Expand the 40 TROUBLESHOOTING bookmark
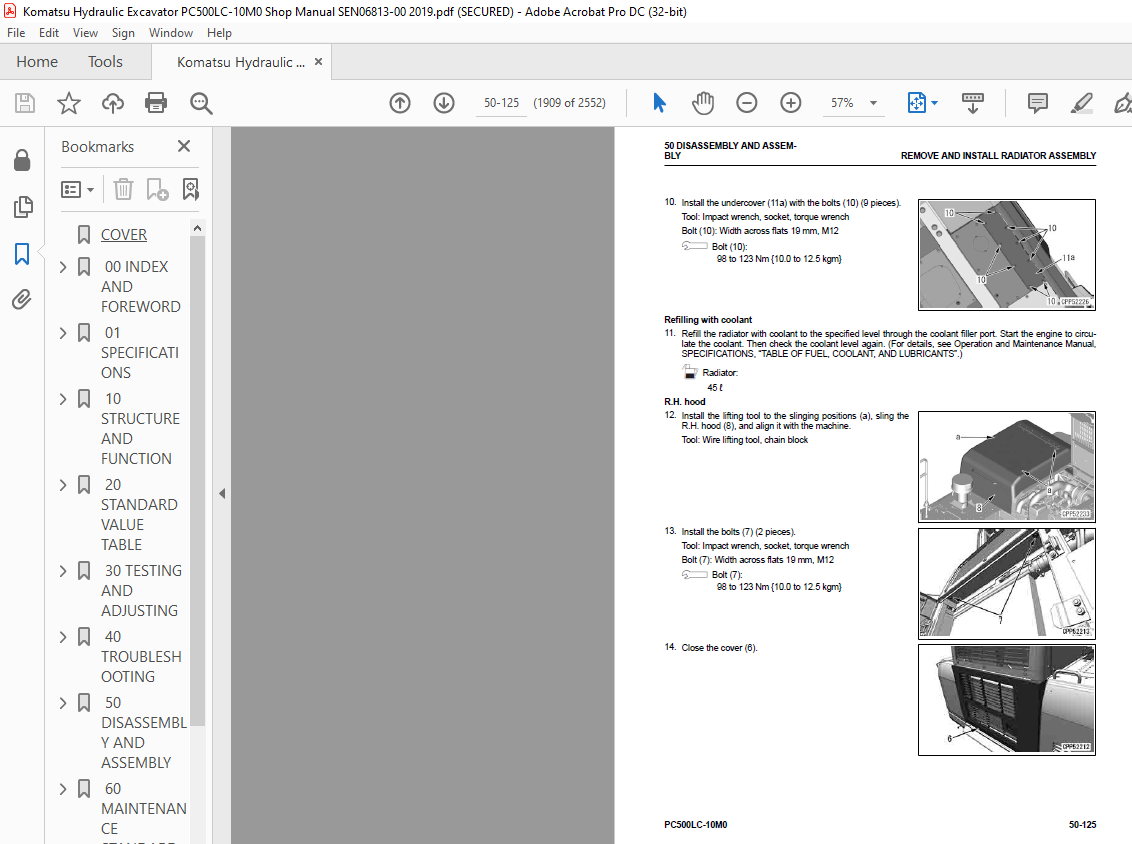1132x844 pixels. [63, 637]
